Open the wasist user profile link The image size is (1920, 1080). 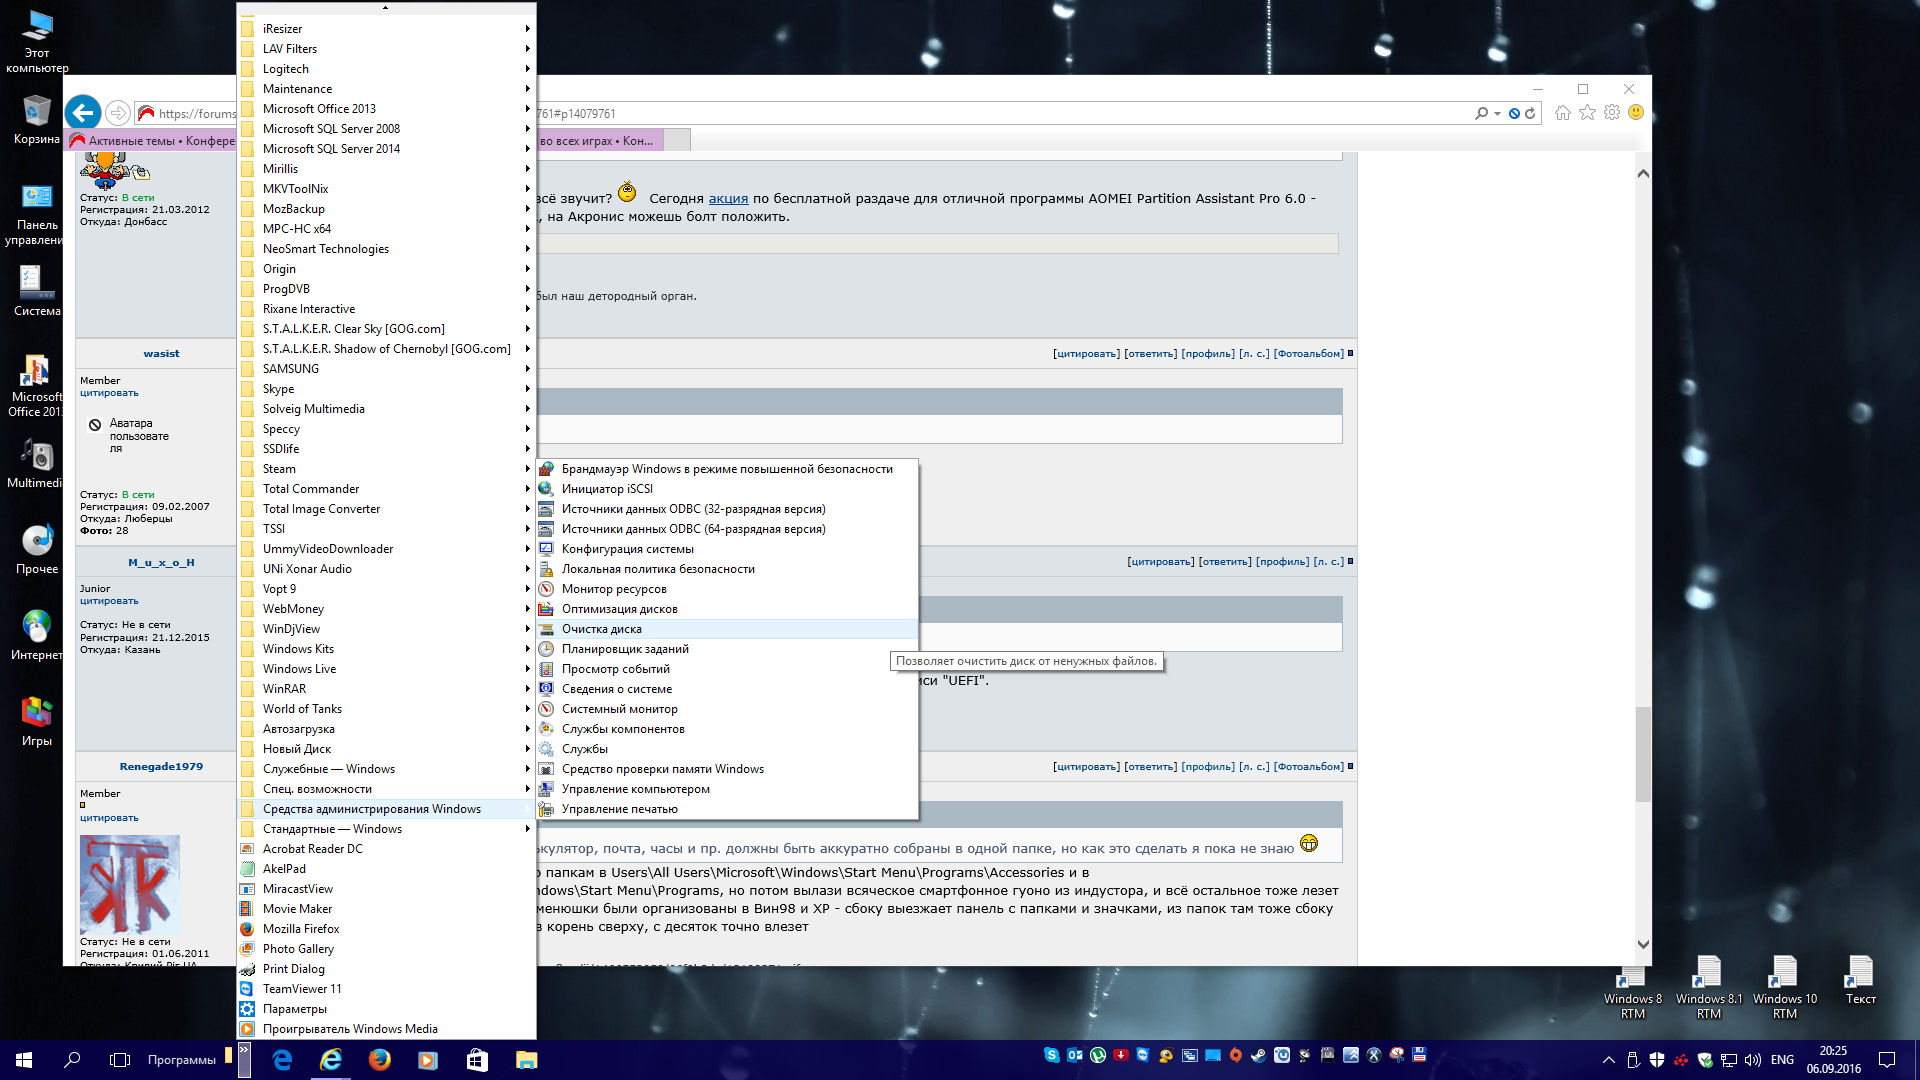point(161,354)
